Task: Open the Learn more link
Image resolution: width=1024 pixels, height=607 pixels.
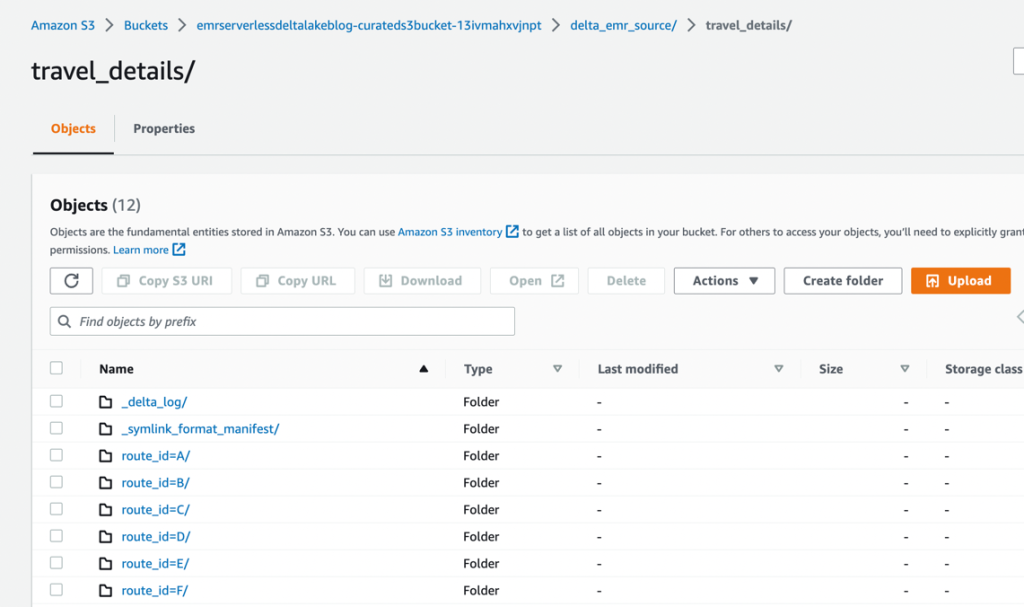Action: click(x=141, y=250)
